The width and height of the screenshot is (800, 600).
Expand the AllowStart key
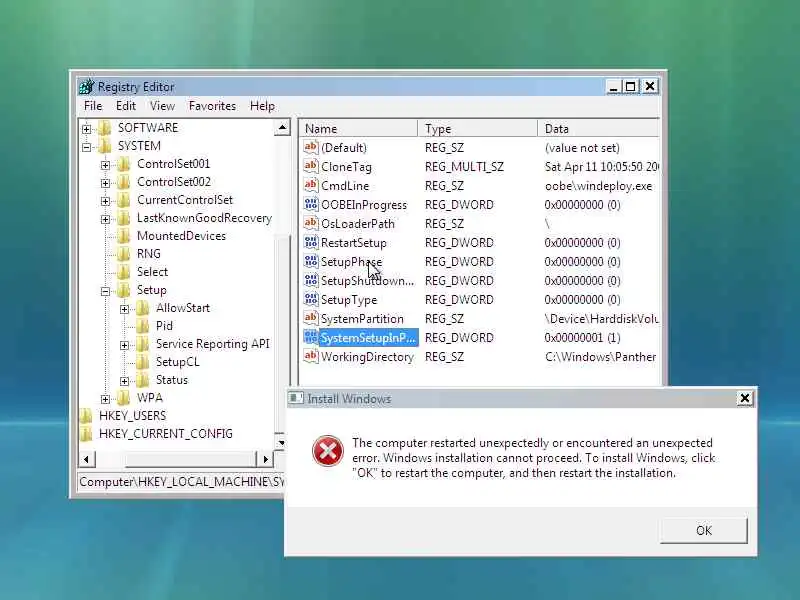coord(124,309)
